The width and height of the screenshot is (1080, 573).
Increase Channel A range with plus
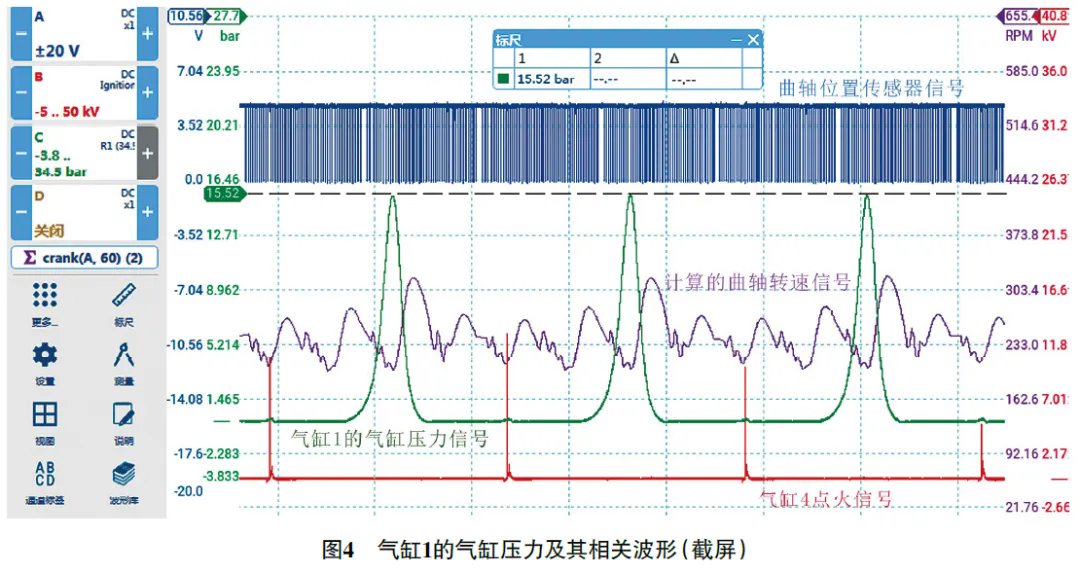click(147, 34)
